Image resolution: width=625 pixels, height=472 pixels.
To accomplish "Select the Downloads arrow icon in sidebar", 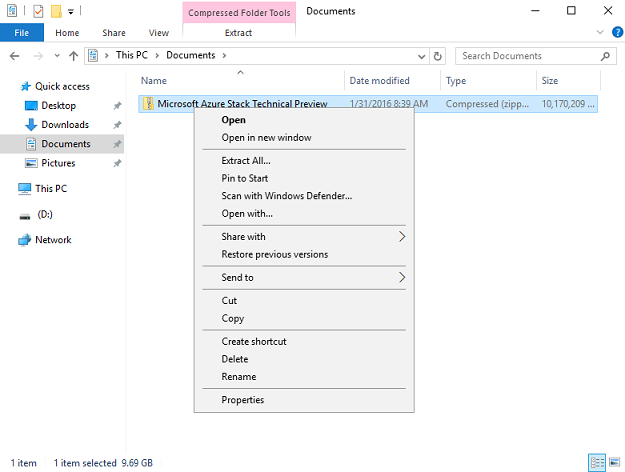I will click(31, 124).
